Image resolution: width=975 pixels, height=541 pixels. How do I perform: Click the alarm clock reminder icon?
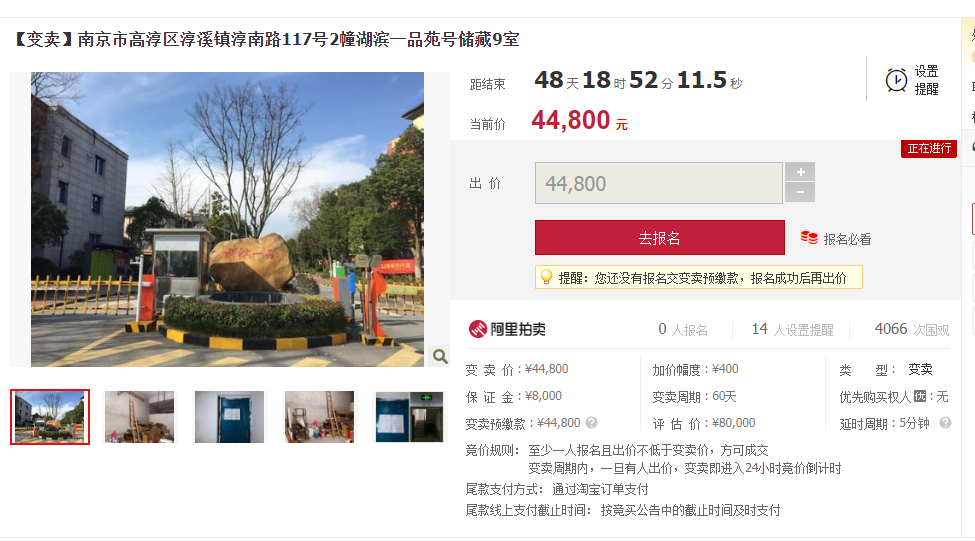point(896,80)
